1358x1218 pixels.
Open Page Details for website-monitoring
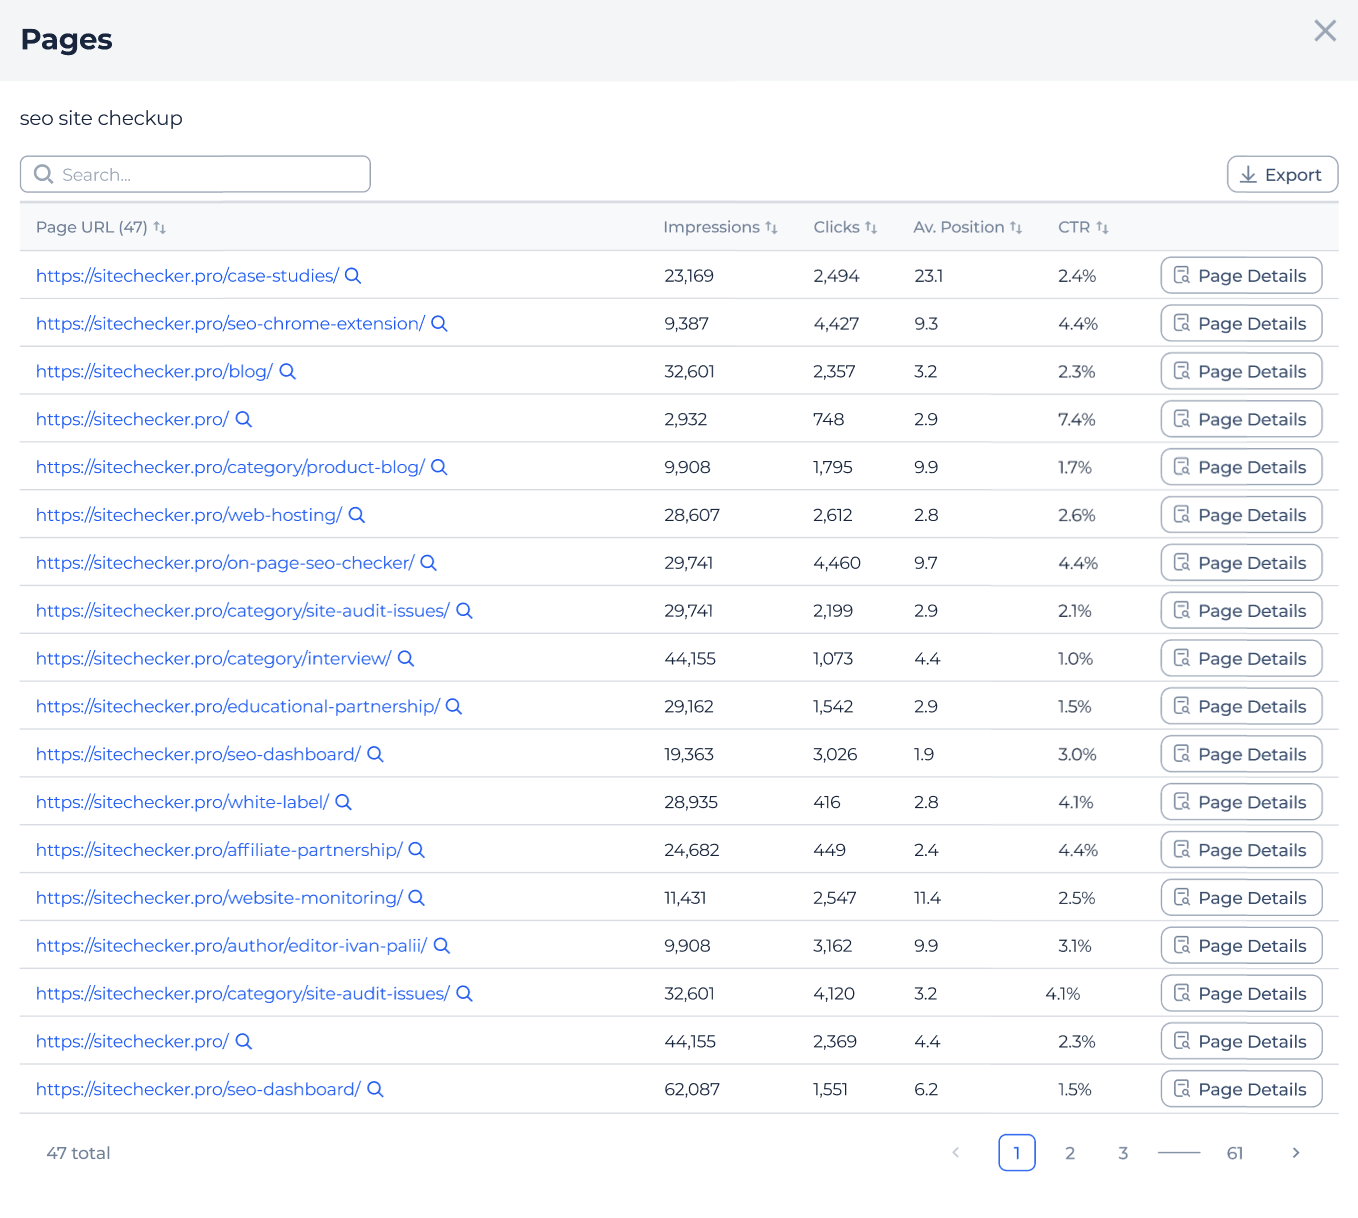click(x=1241, y=898)
